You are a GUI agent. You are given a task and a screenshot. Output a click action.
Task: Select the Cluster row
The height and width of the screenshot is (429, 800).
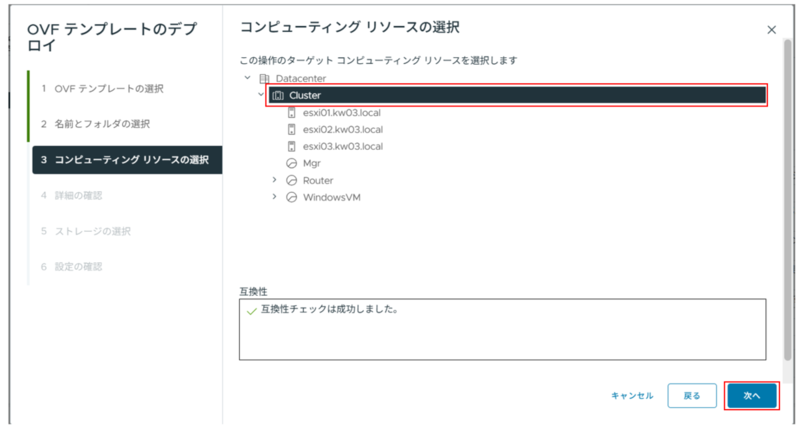click(517, 95)
